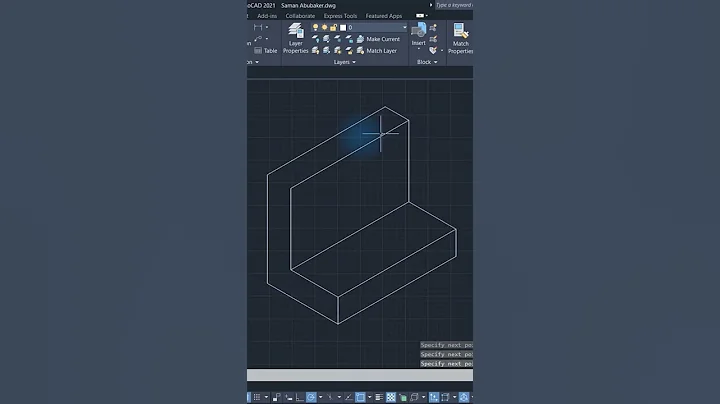This screenshot has height=404, width=720.
Task: Toggle Dynamic Input in status bar
Action: (288, 397)
